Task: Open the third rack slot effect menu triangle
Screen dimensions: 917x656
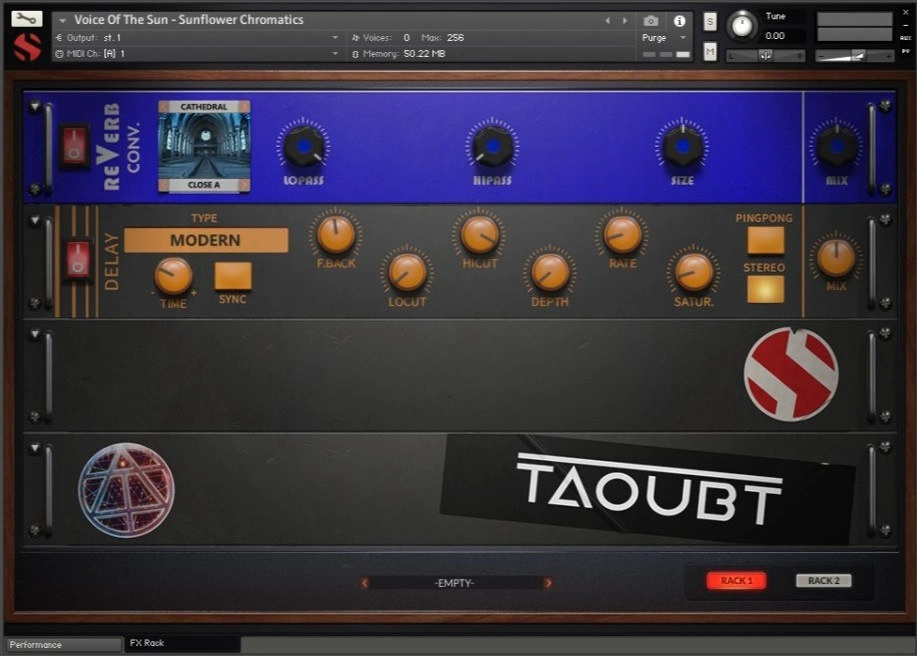Action: (x=35, y=334)
